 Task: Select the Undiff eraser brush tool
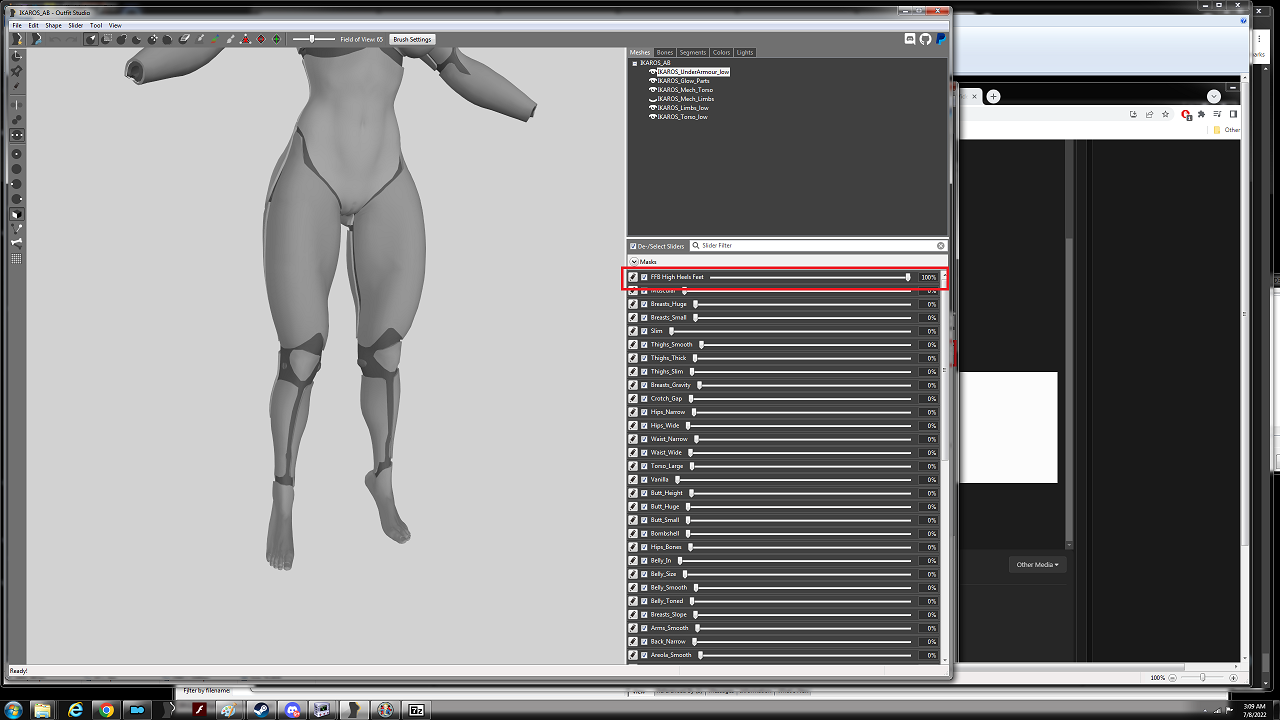pyautogui.click(x=184, y=39)
